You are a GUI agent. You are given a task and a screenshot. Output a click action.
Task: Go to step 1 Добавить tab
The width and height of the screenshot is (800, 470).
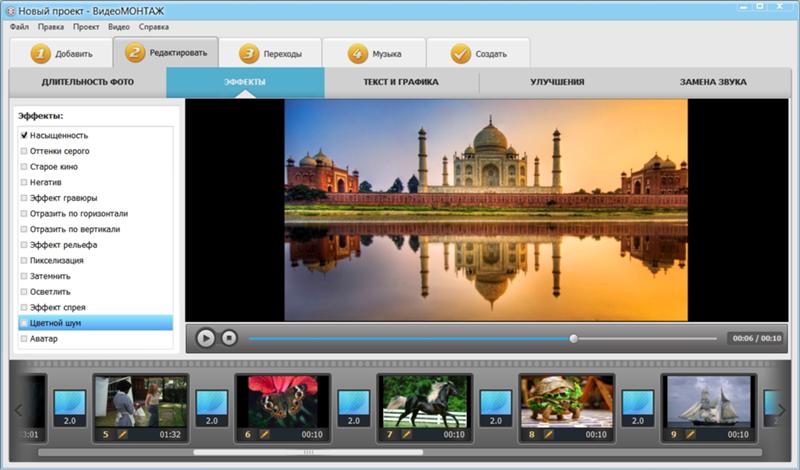coord(61,53)
